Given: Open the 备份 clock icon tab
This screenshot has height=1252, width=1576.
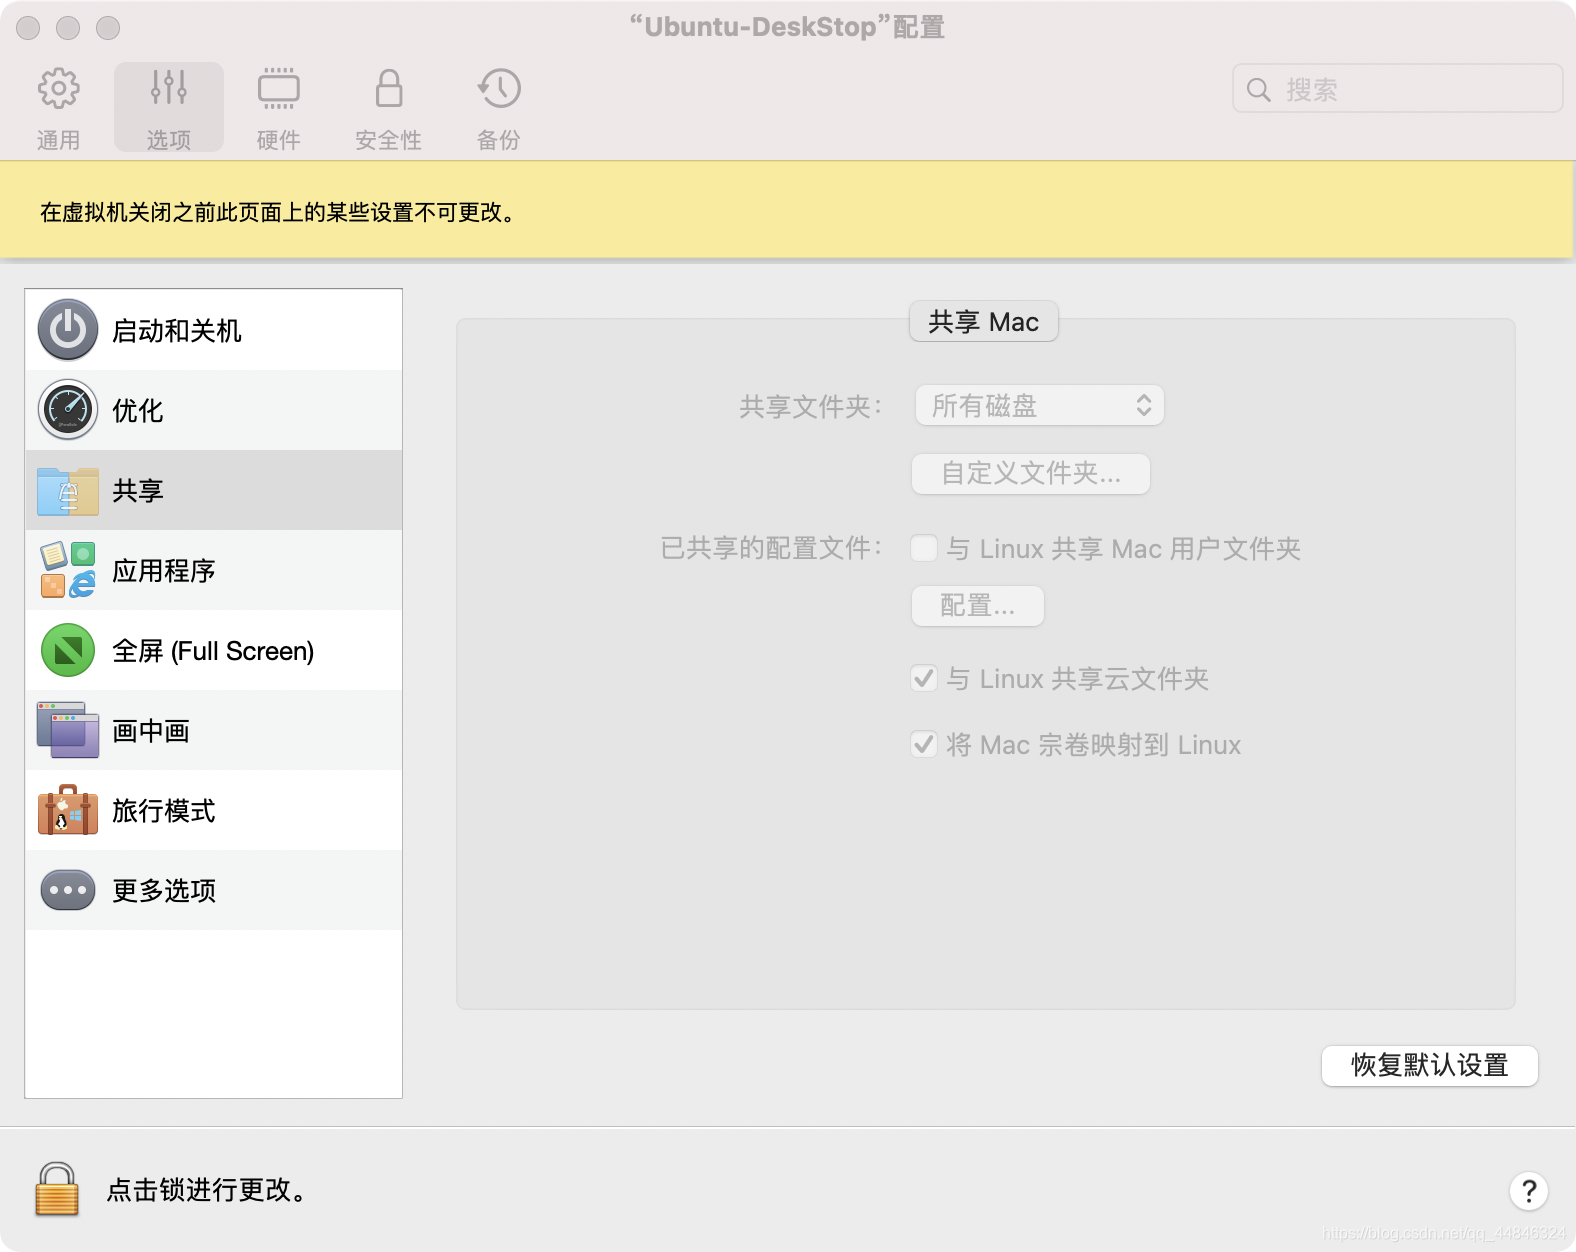Looking at the screenshot, I should coord(498,107).
